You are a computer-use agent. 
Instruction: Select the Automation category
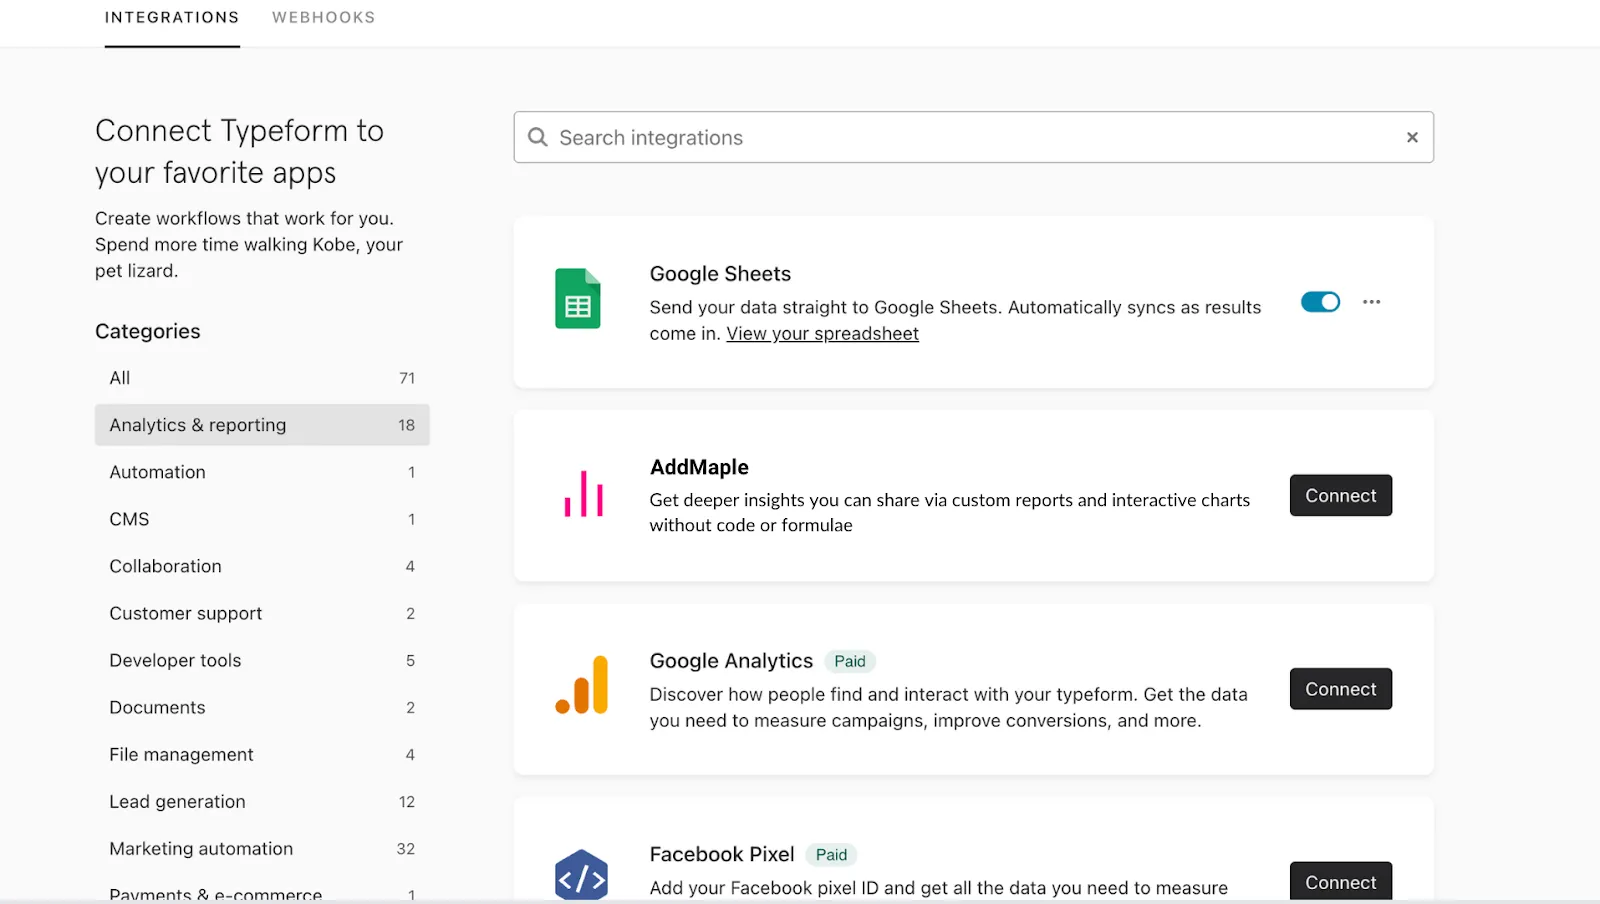point(262,472)
